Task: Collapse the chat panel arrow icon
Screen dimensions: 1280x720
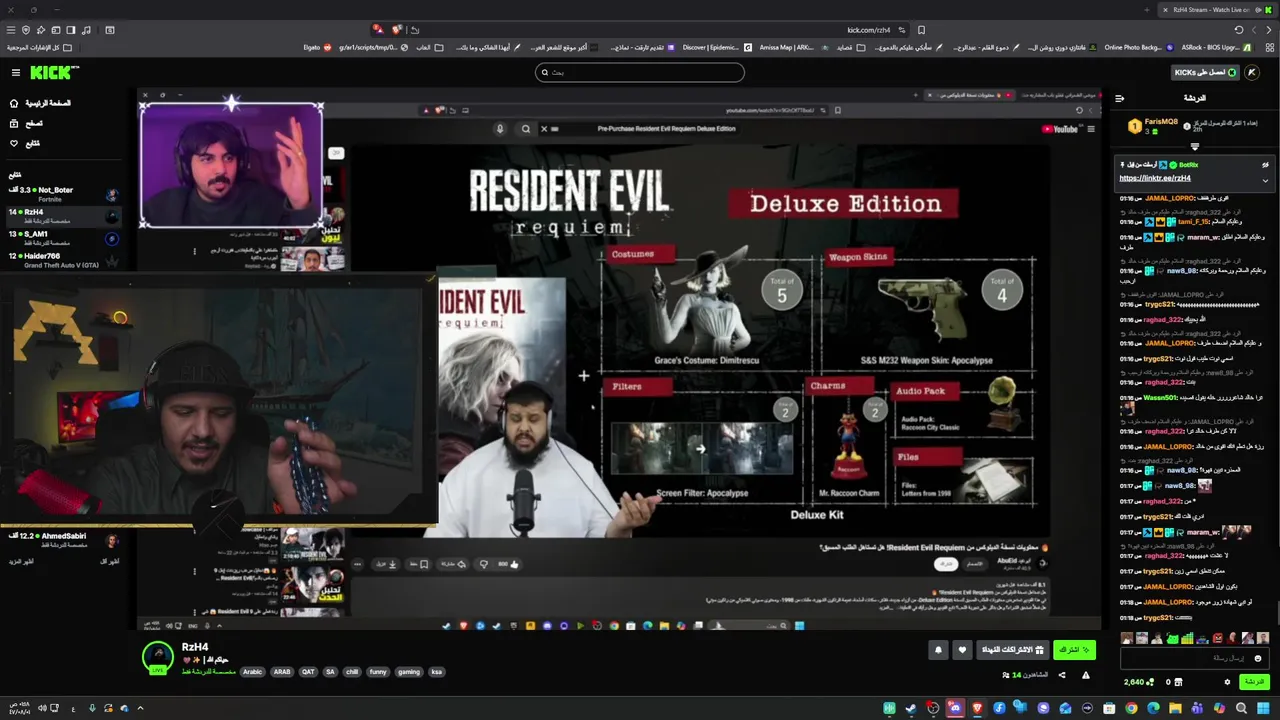Action: [x=1119, y=98]
